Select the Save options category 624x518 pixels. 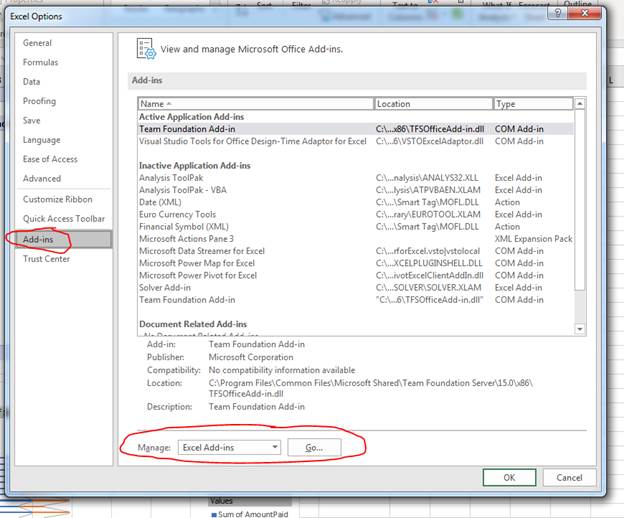pos(31,121)
